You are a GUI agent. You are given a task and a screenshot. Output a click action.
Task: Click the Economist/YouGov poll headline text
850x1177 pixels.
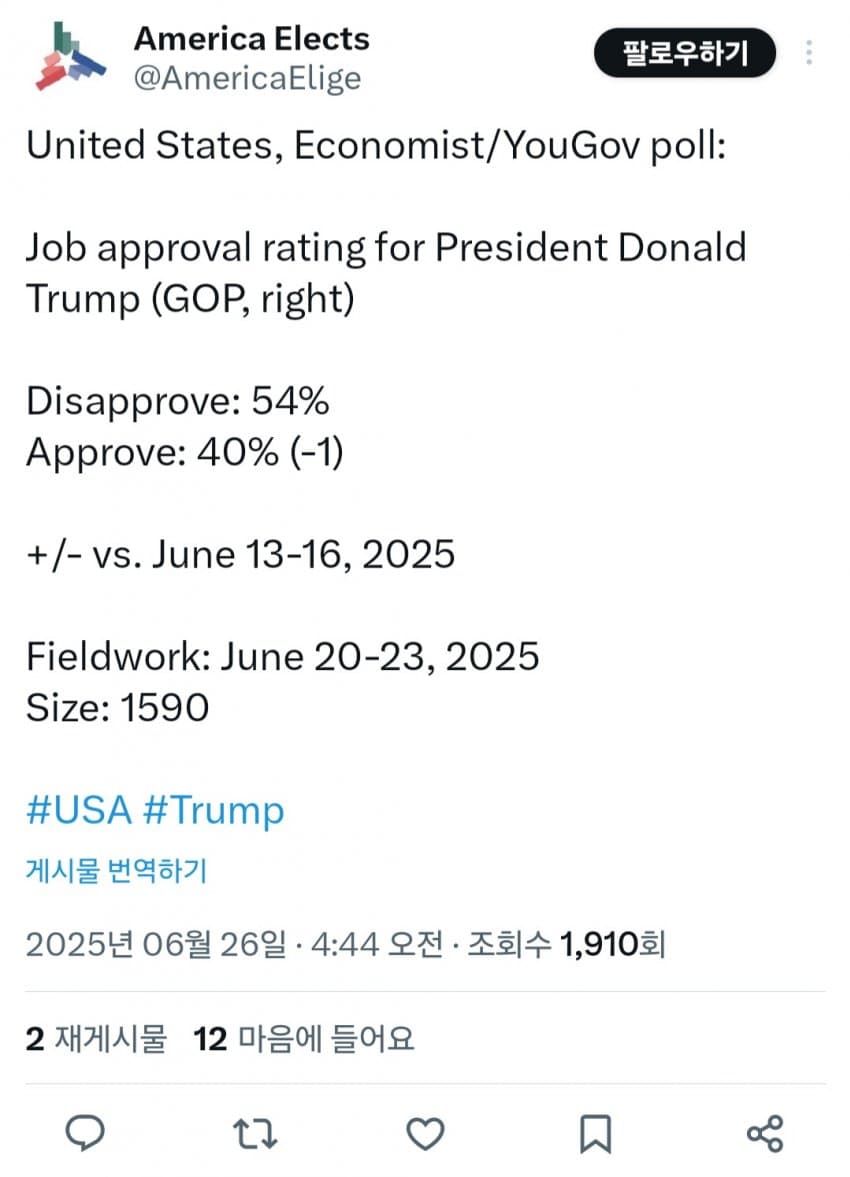(376, 146)
